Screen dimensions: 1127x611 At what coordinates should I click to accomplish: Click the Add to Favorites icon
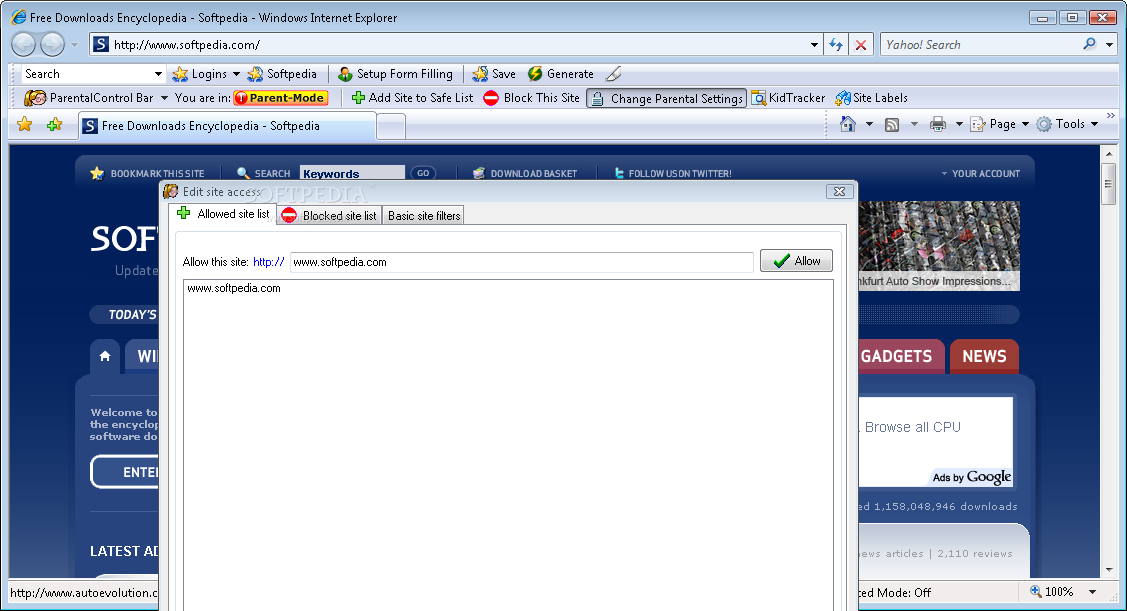pos(55,124)
